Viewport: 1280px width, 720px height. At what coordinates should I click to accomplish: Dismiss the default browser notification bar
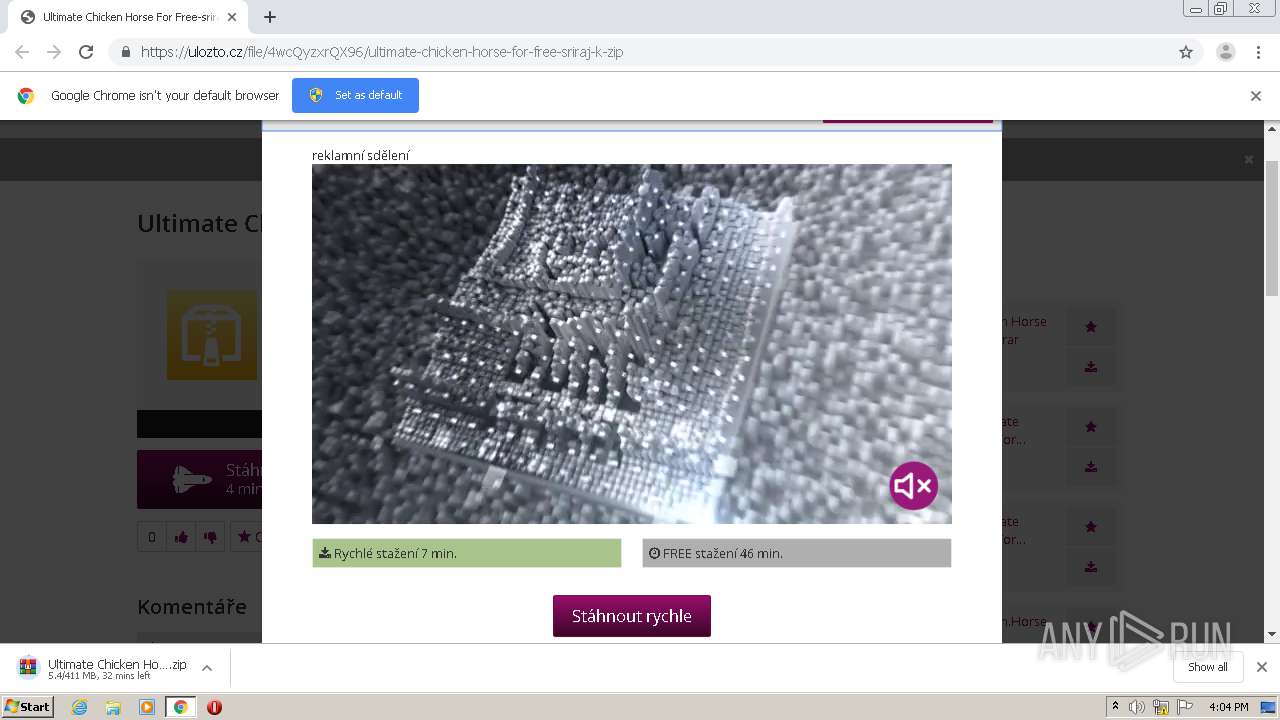pos(1255,96)
